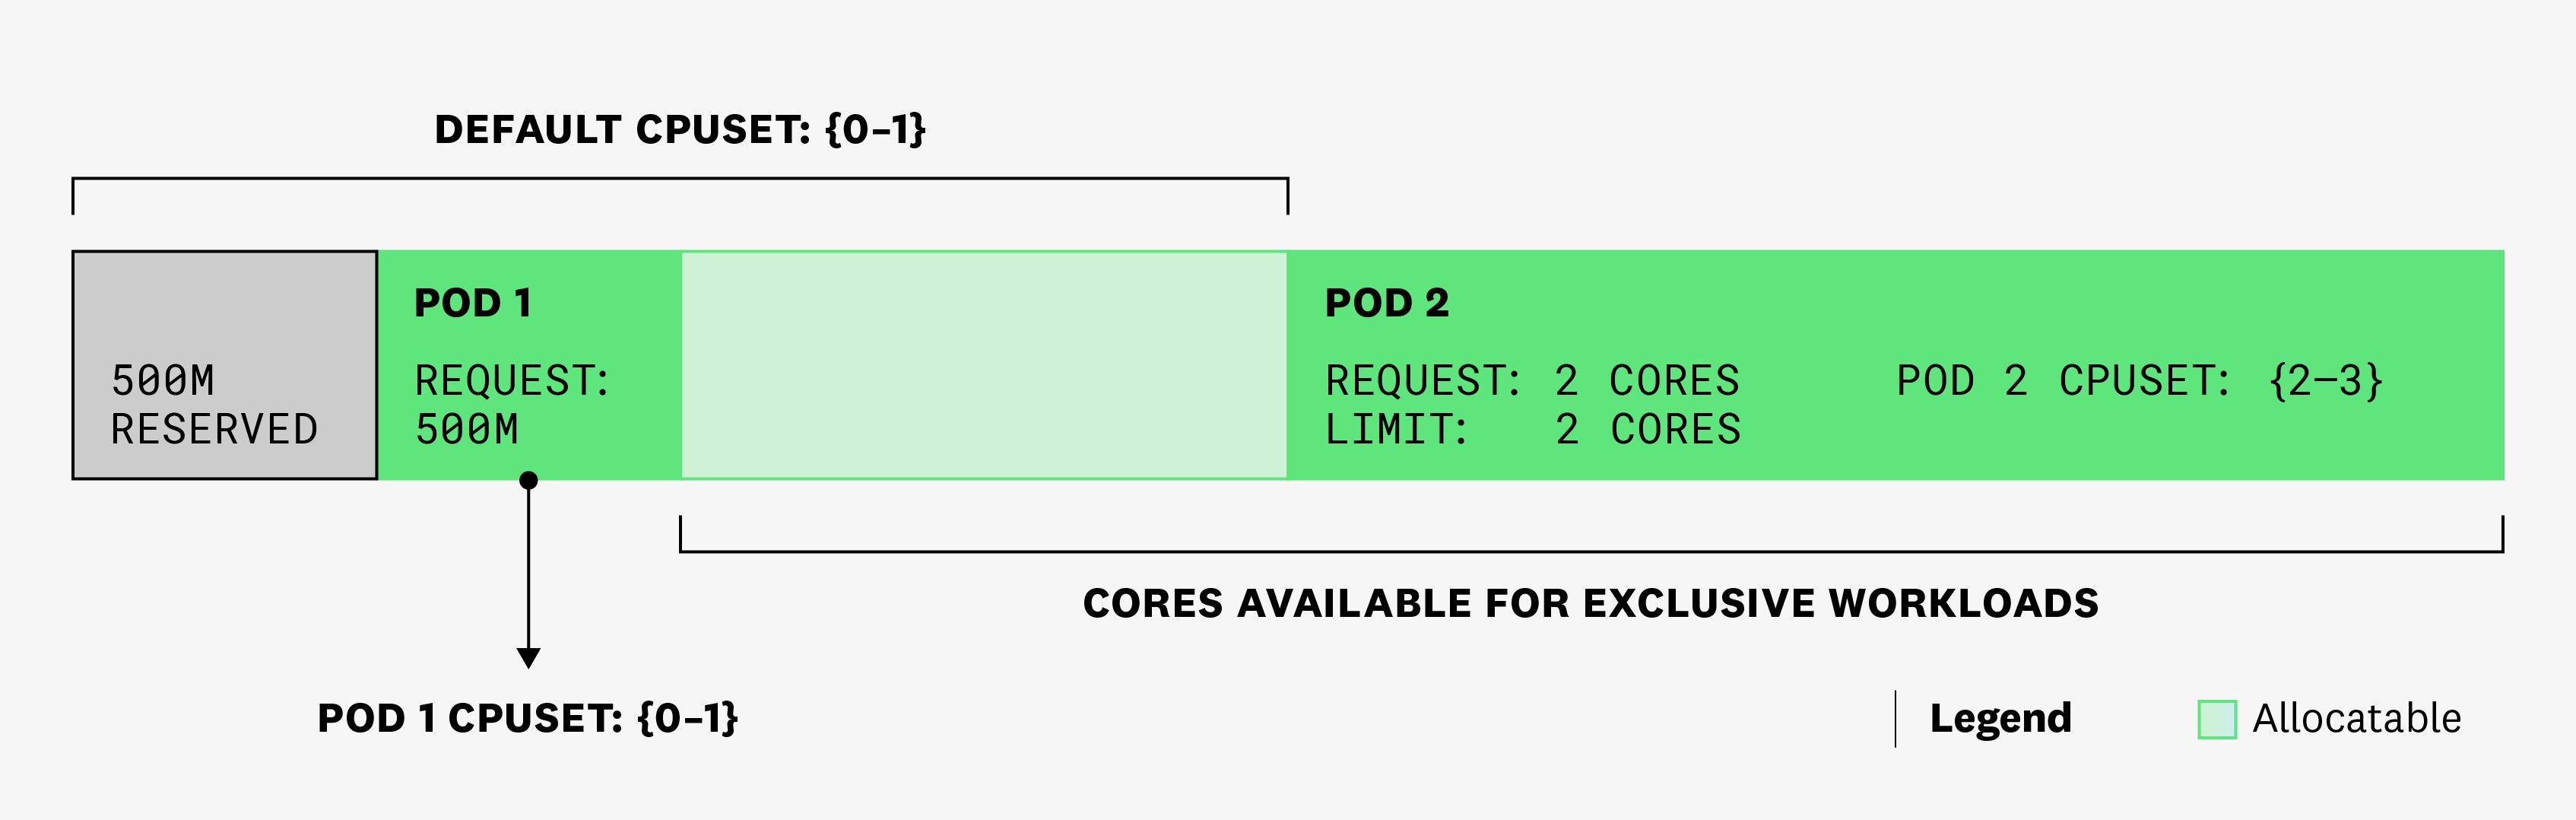The width and height of the screenshot is (2576, 820).
Task: Click the Legend heading
Action: pos(2000,718)
